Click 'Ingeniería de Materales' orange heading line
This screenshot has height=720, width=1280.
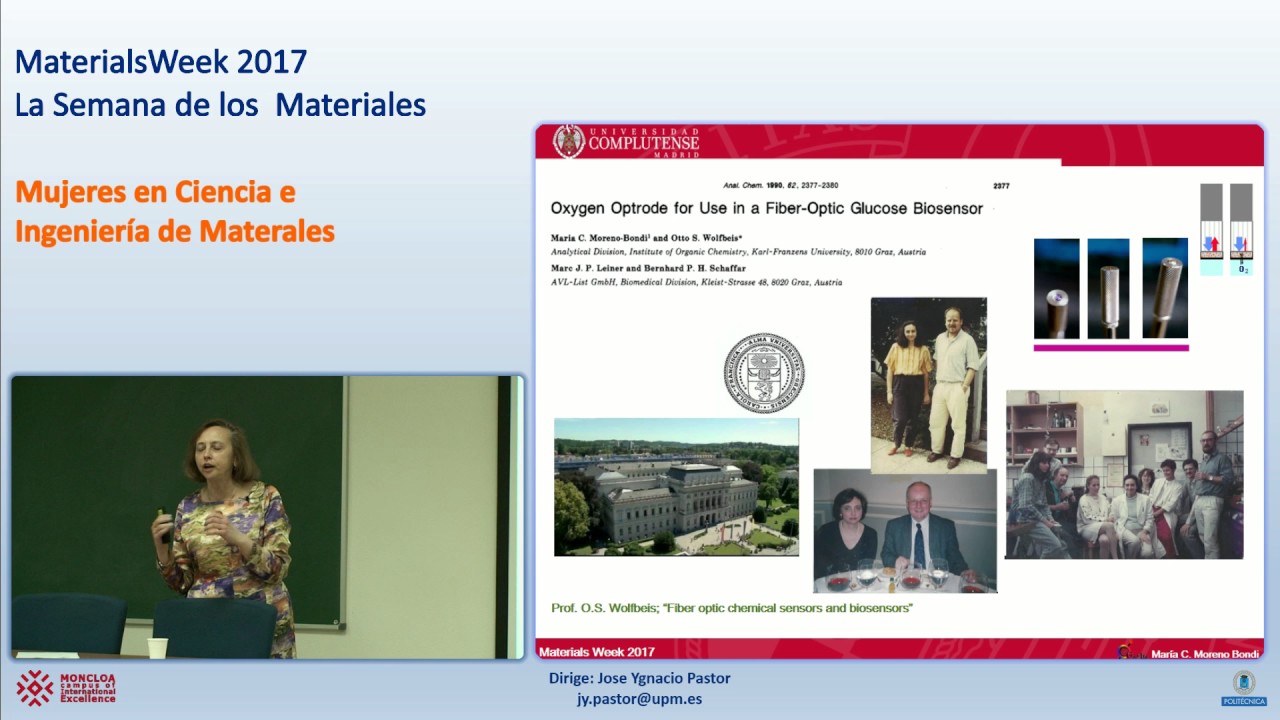pos(174,231)
